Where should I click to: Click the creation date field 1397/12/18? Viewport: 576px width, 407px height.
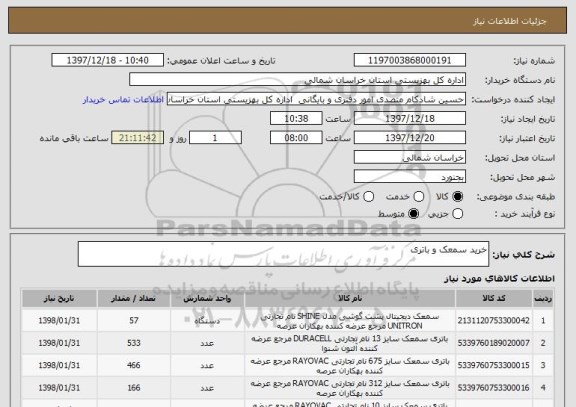[x=410, y=118]
